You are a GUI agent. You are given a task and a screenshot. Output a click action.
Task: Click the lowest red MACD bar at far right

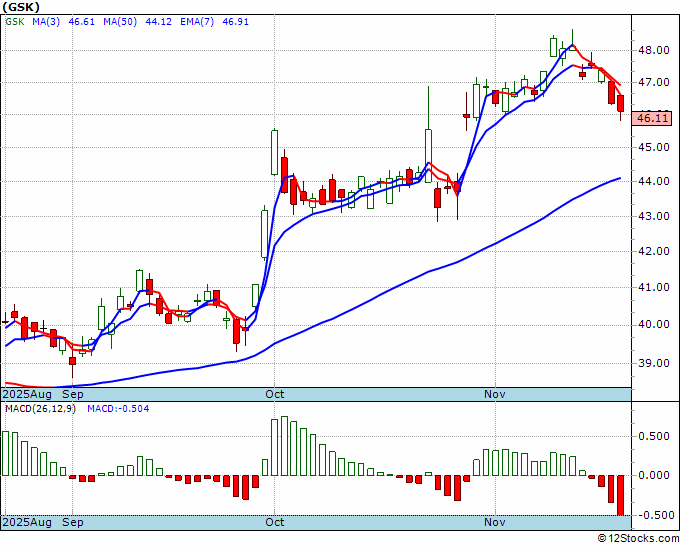[621, 495]
